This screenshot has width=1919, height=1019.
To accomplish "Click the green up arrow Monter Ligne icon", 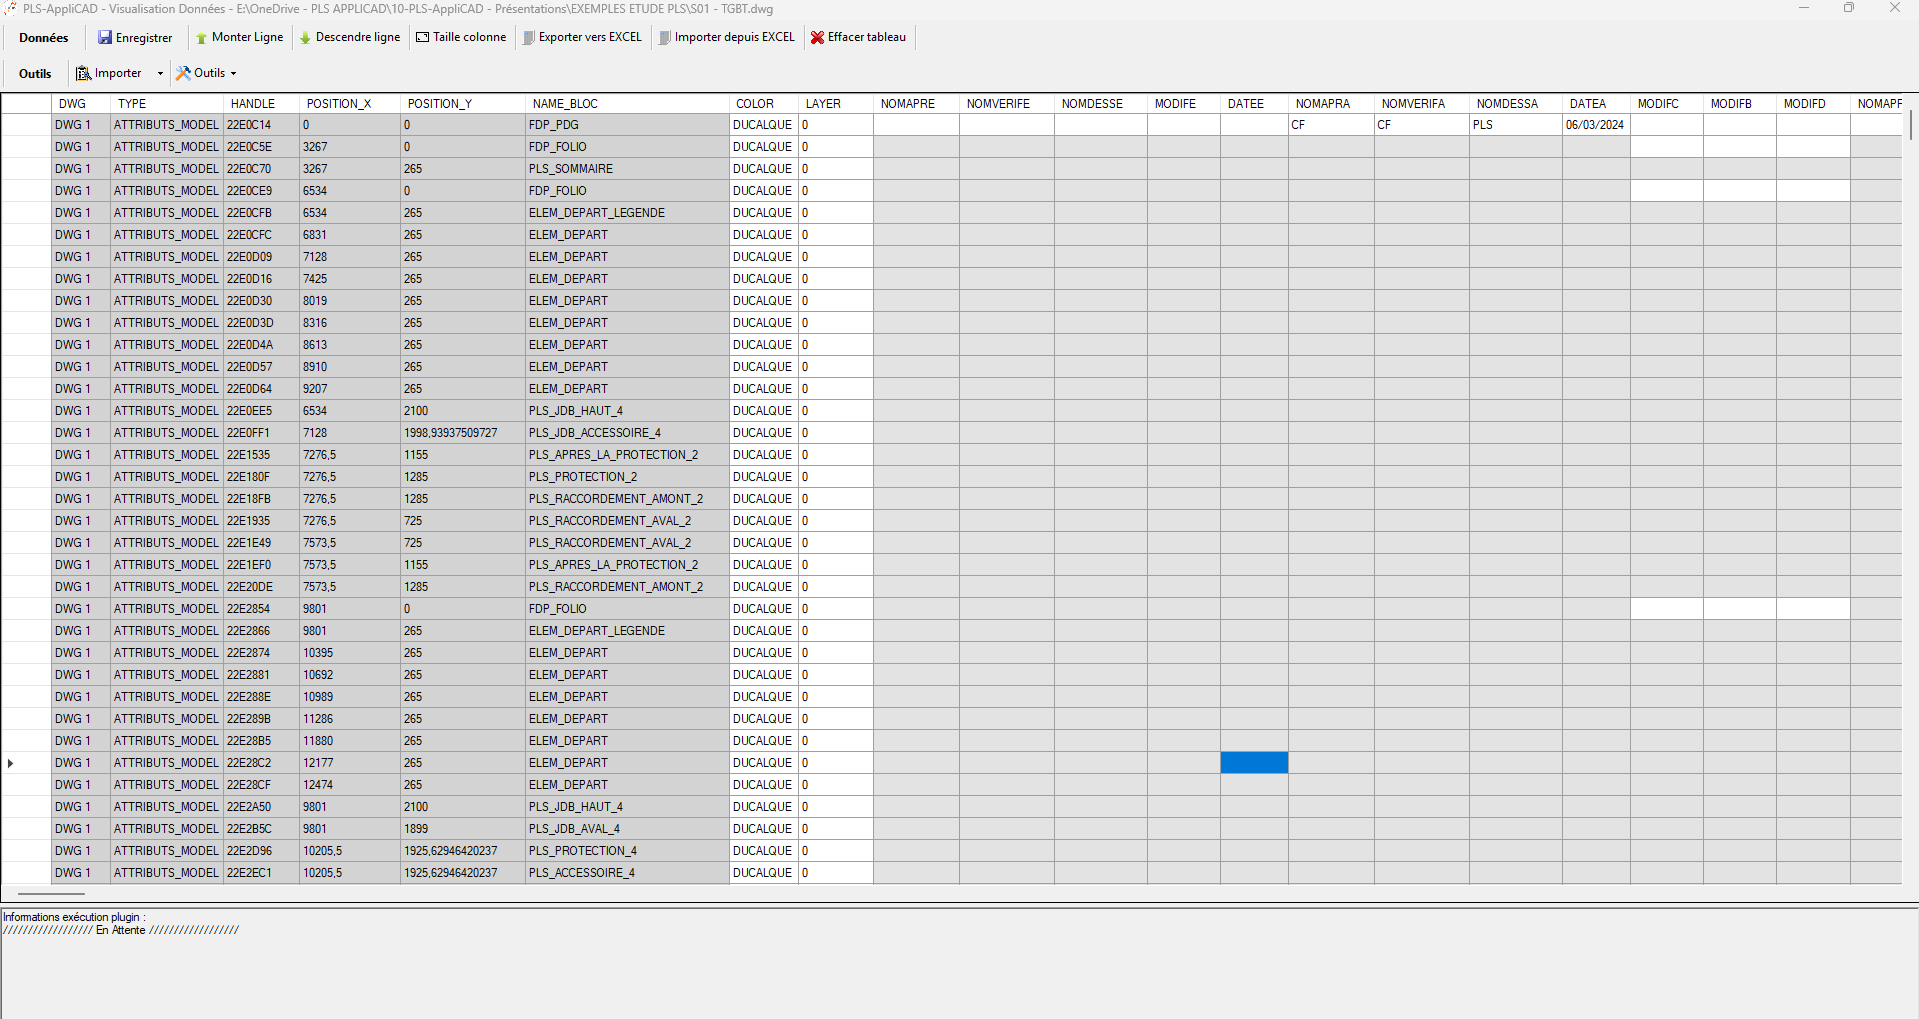I will [x=201, y=37].
